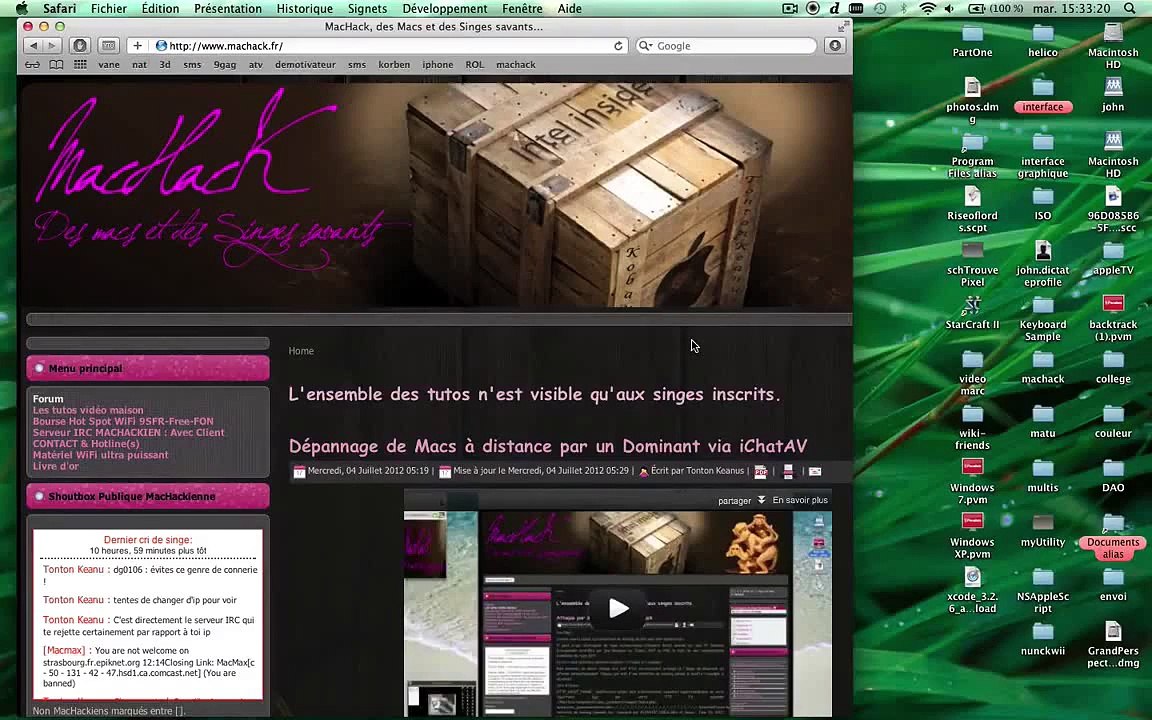Open the iphone bookmark

click(x=437, y=65)
